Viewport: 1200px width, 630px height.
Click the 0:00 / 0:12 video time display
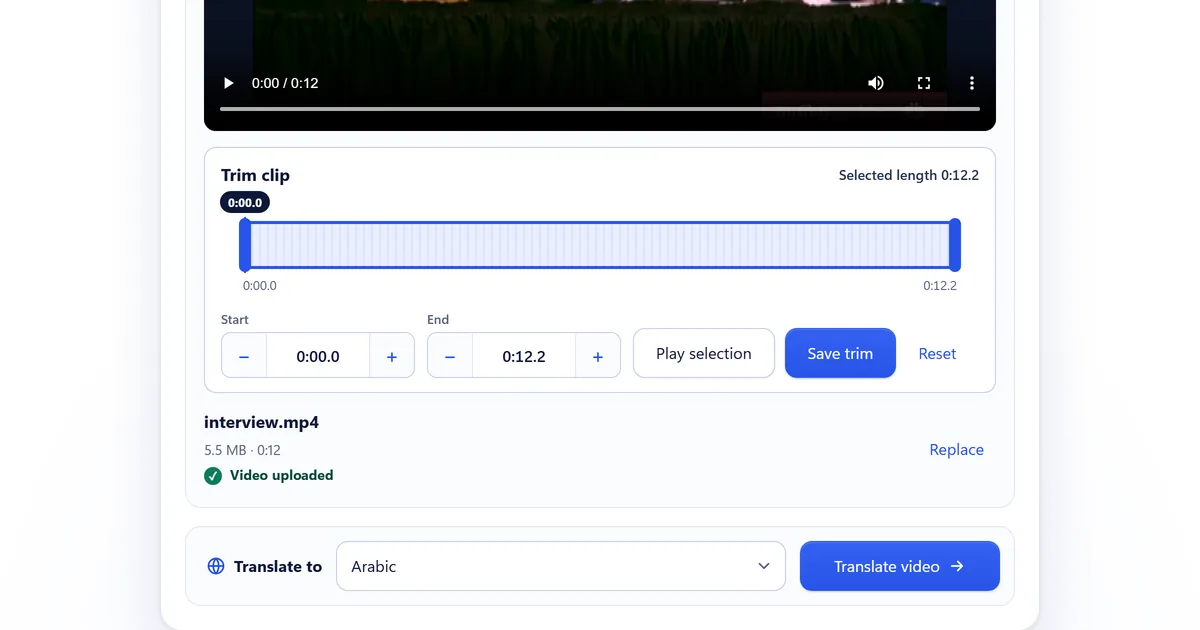(x=285, y=83)
